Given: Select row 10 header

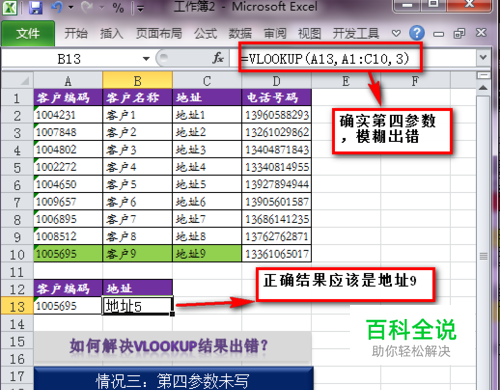Looking at the screenshot, I should 17,254.
